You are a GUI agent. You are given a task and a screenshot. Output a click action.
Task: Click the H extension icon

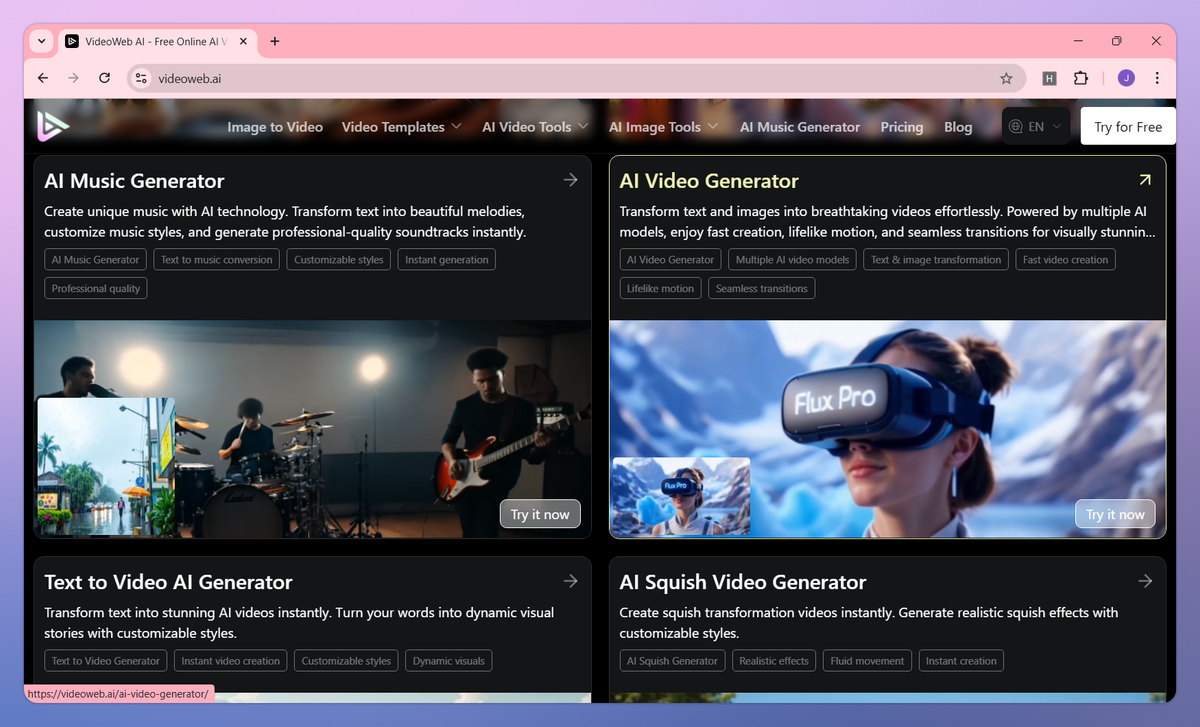[x=1049, y=78]
